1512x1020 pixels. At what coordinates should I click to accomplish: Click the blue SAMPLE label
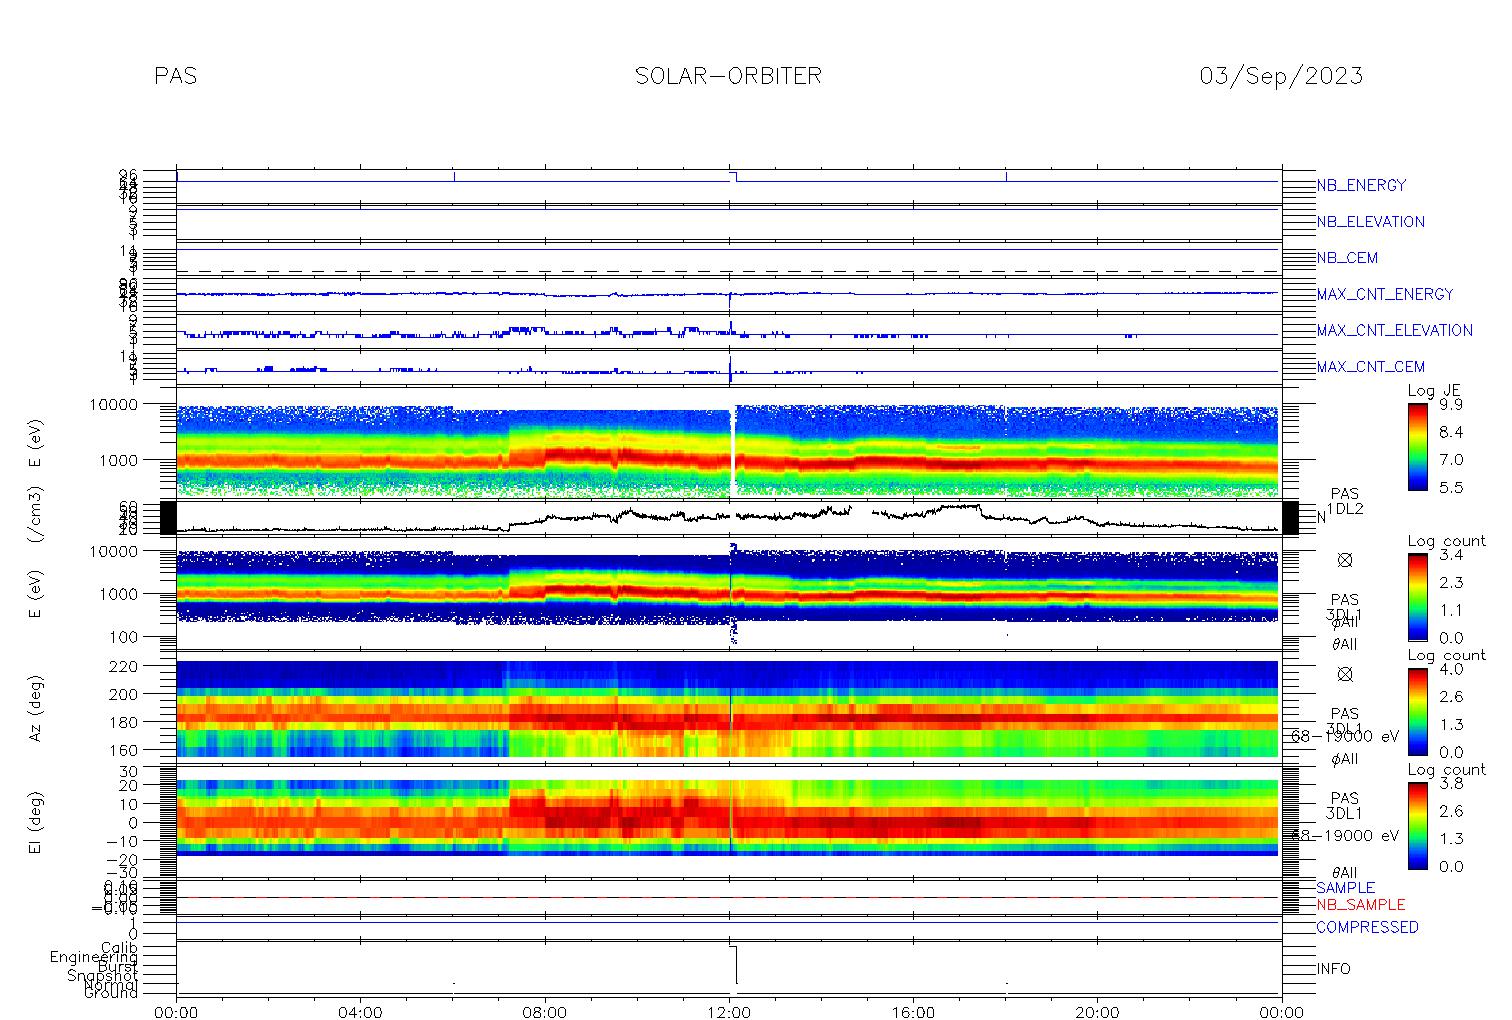(x=1345, y=888)
